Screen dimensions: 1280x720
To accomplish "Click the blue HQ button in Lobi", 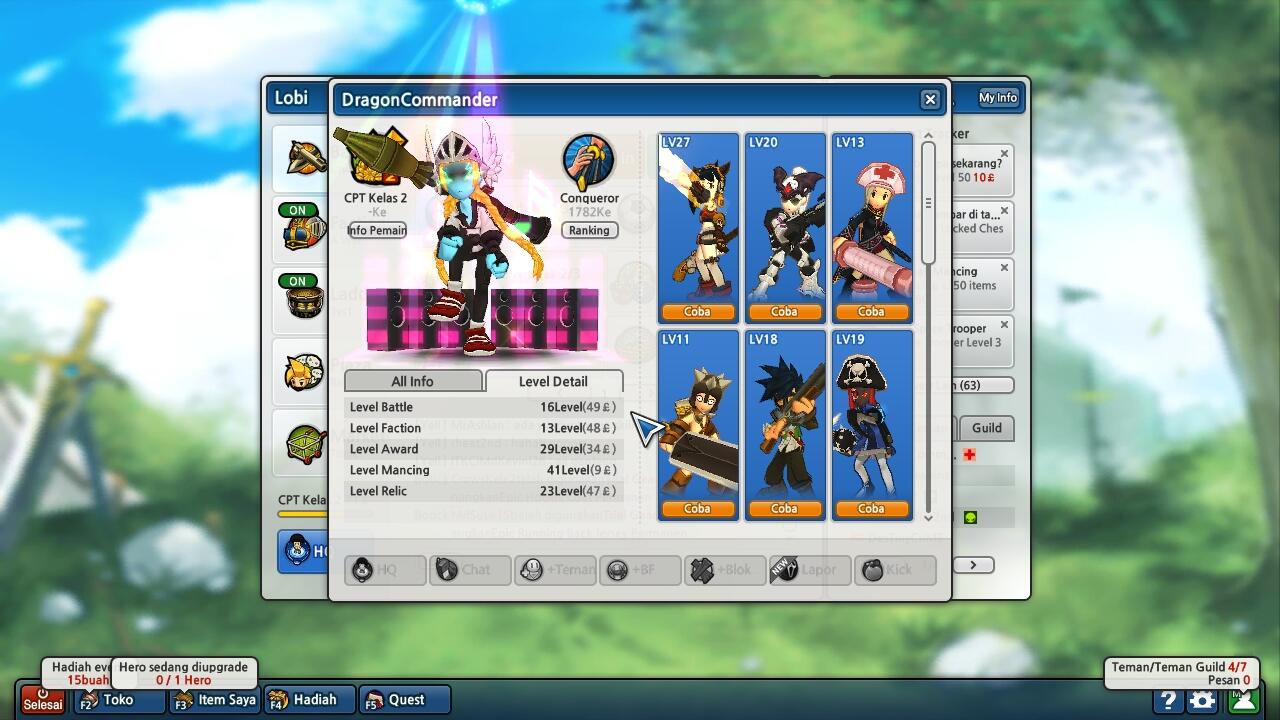I will (x=304, y=551).
